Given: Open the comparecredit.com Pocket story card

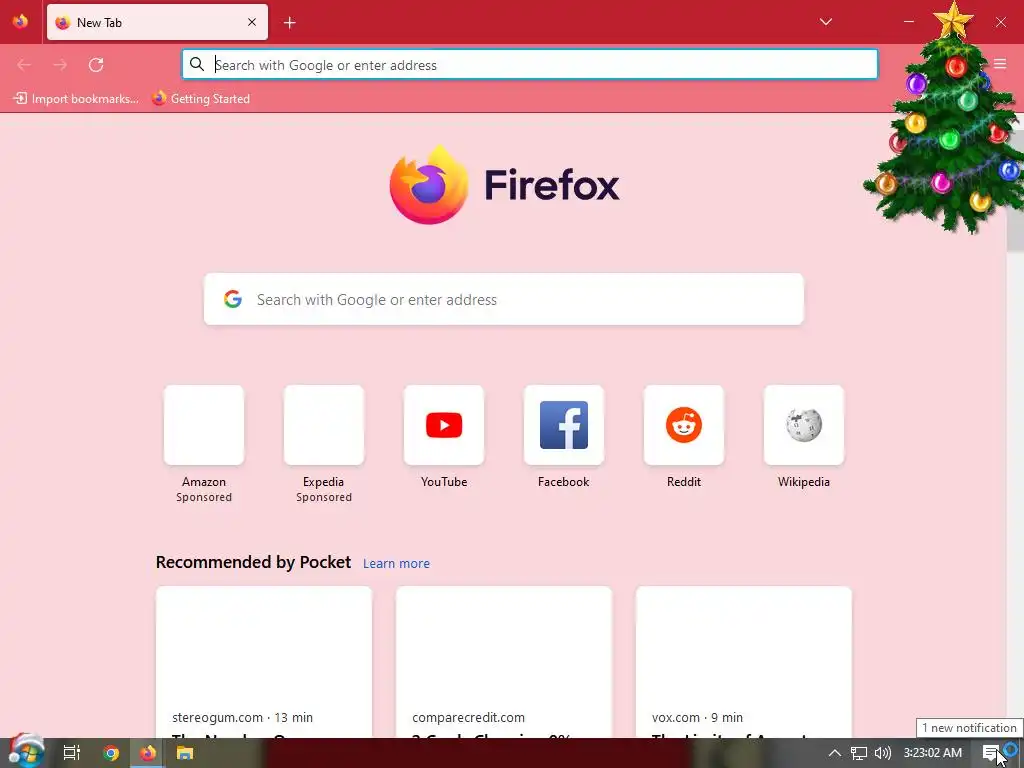Looking at the screenshot, I should point(504,662).
